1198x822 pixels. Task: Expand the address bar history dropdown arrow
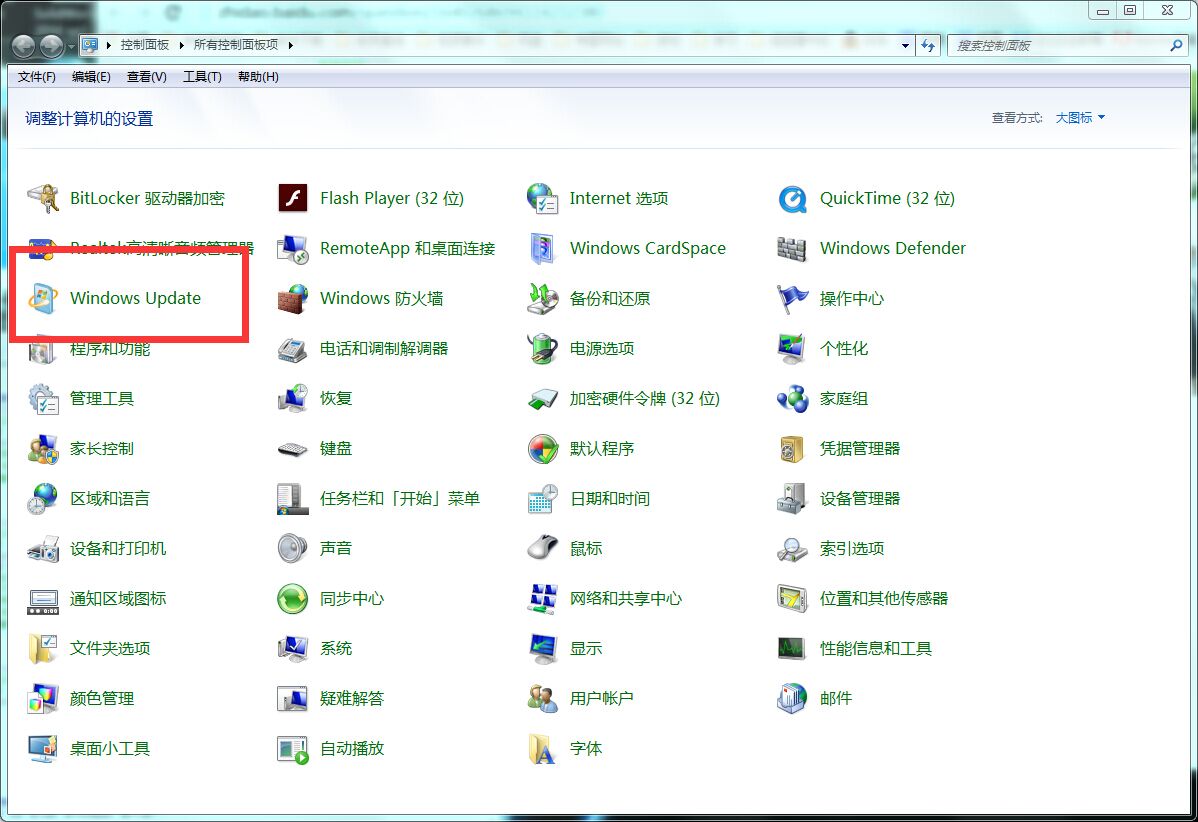905,46
